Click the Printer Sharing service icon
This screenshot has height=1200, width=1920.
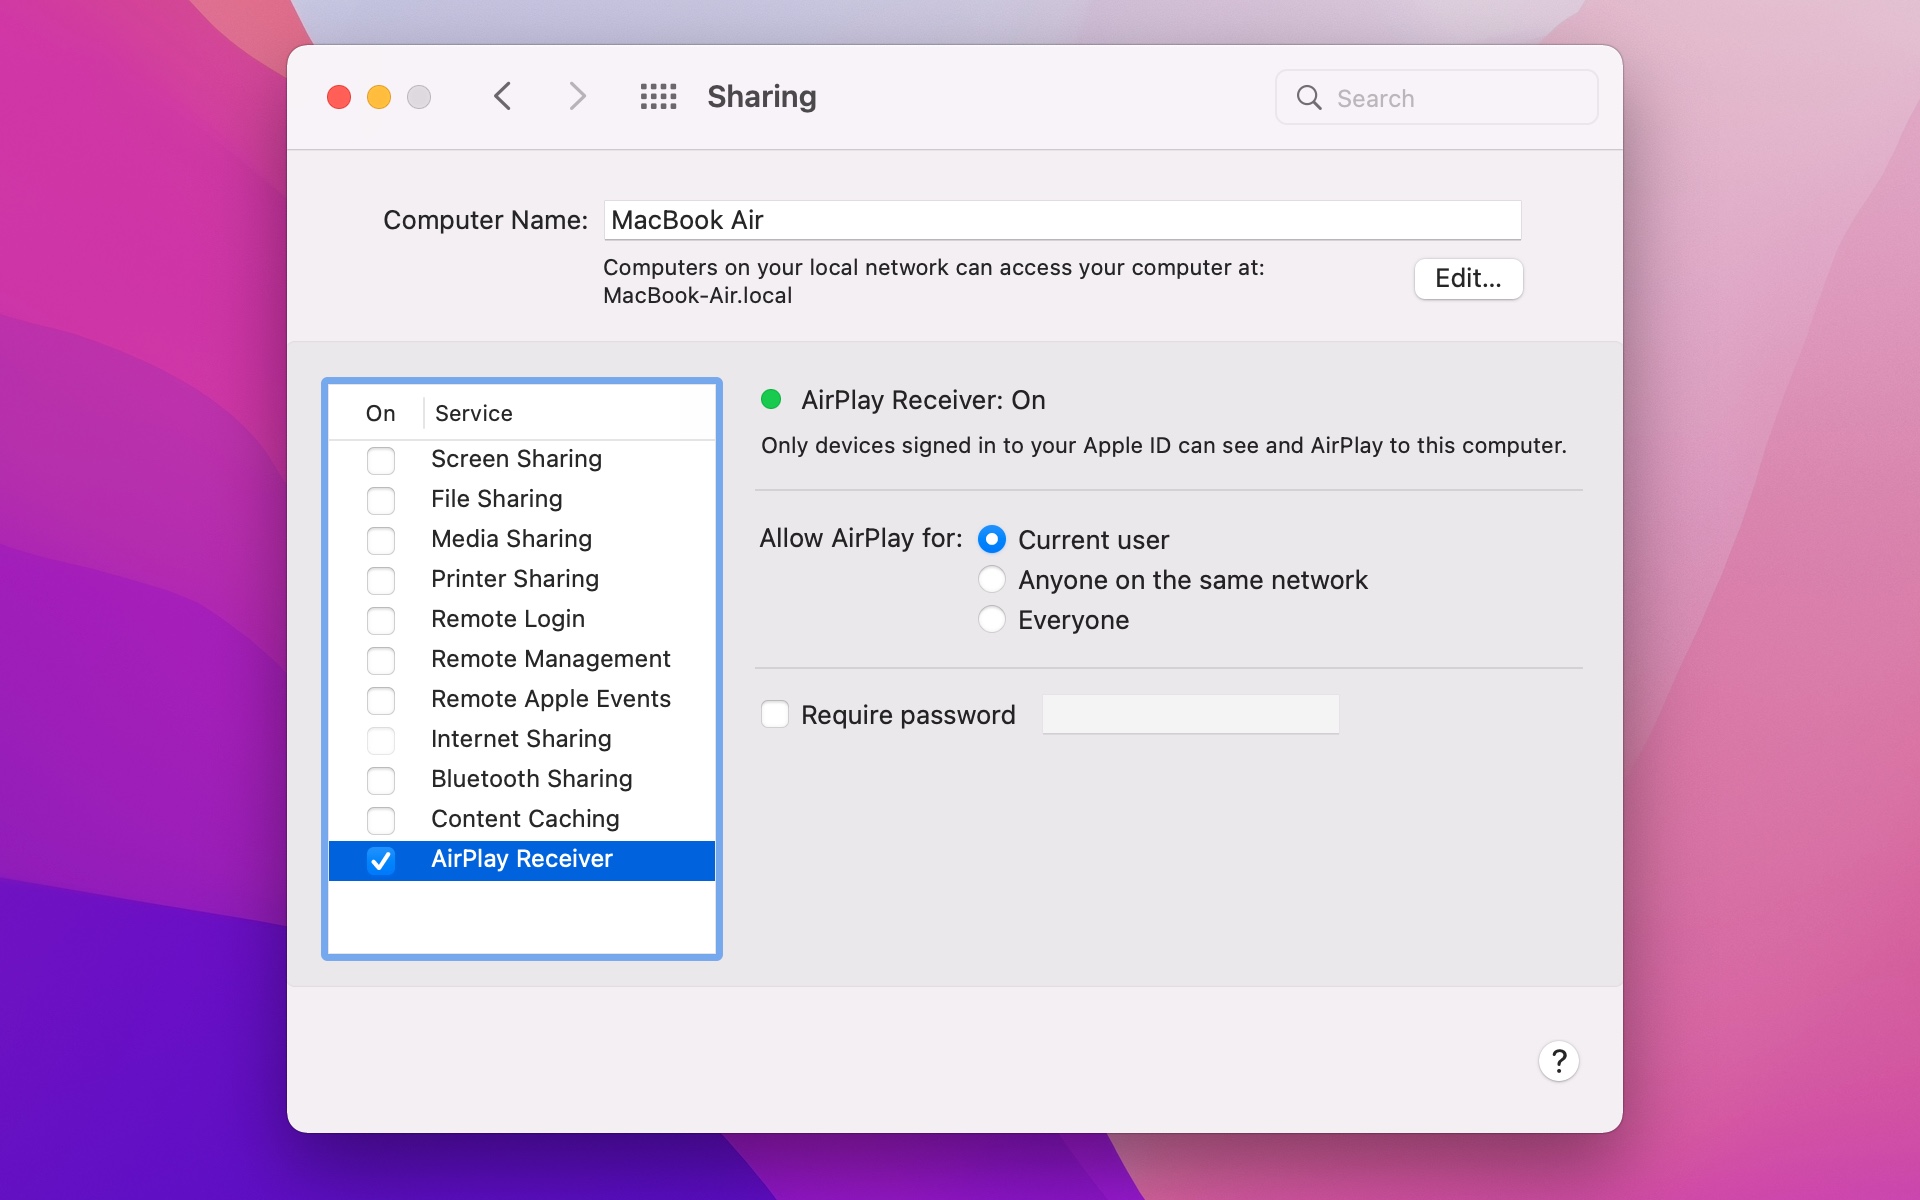click(383, 579)
